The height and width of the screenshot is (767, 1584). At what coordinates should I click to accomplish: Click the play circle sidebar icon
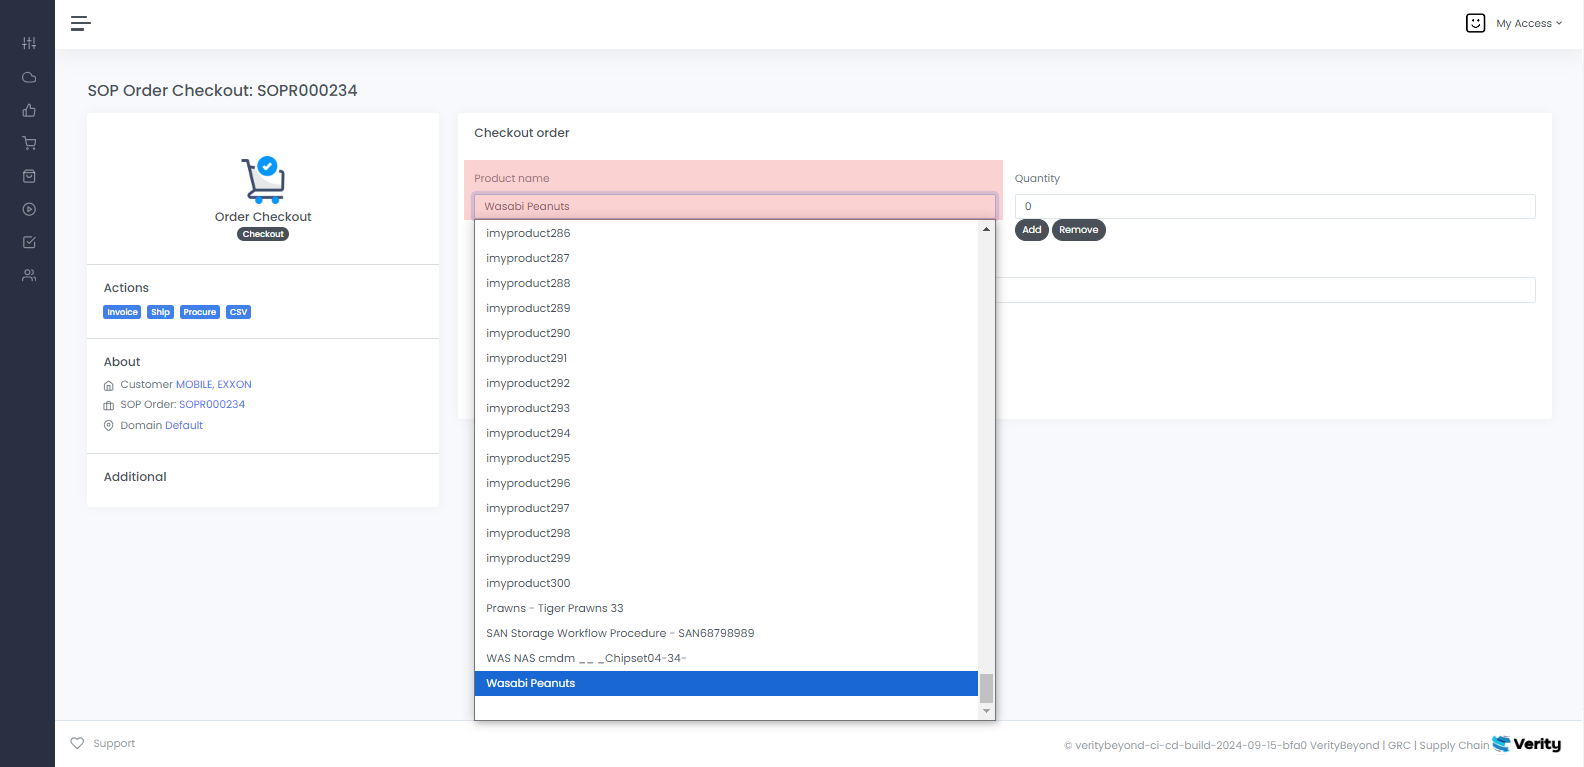point(29,209)
